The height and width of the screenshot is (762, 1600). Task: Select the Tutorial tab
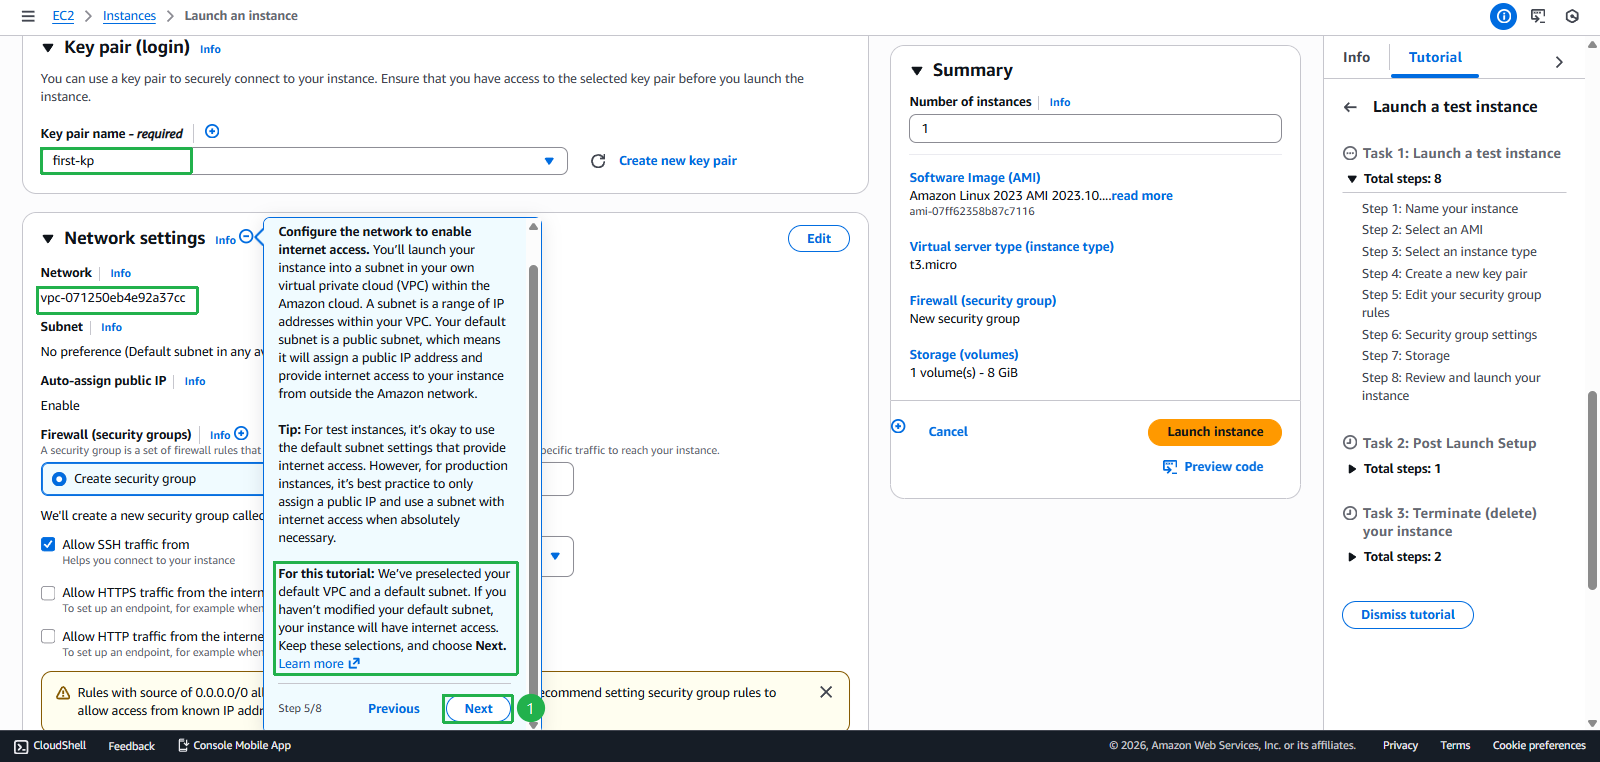1434,58
